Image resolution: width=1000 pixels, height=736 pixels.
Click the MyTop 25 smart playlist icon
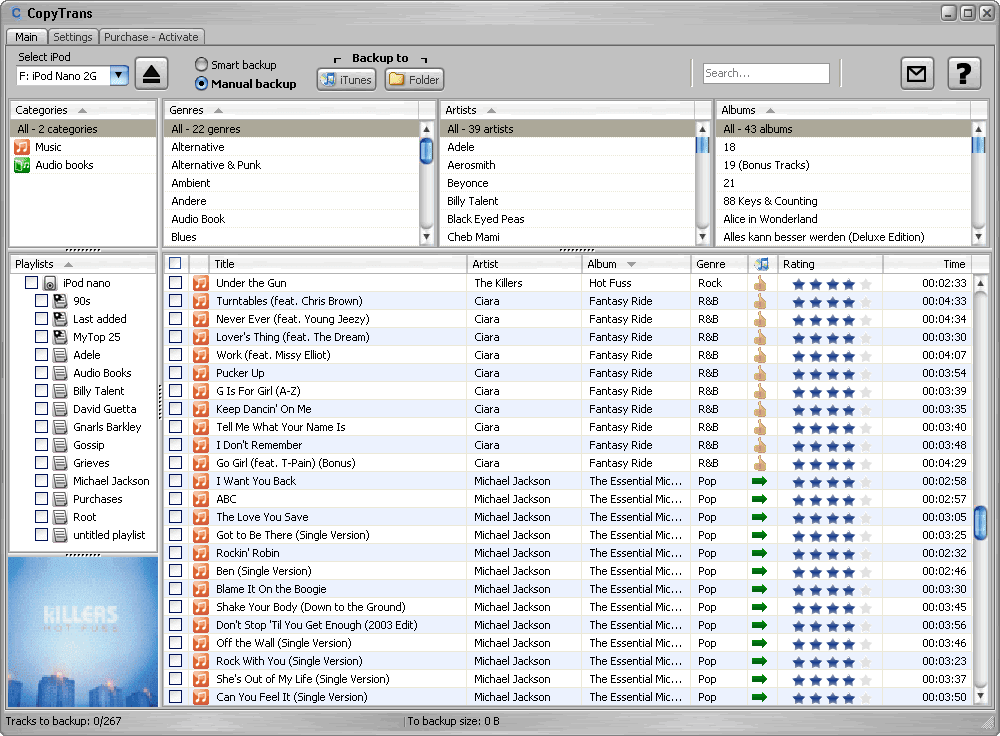click(x=61, y=337)
